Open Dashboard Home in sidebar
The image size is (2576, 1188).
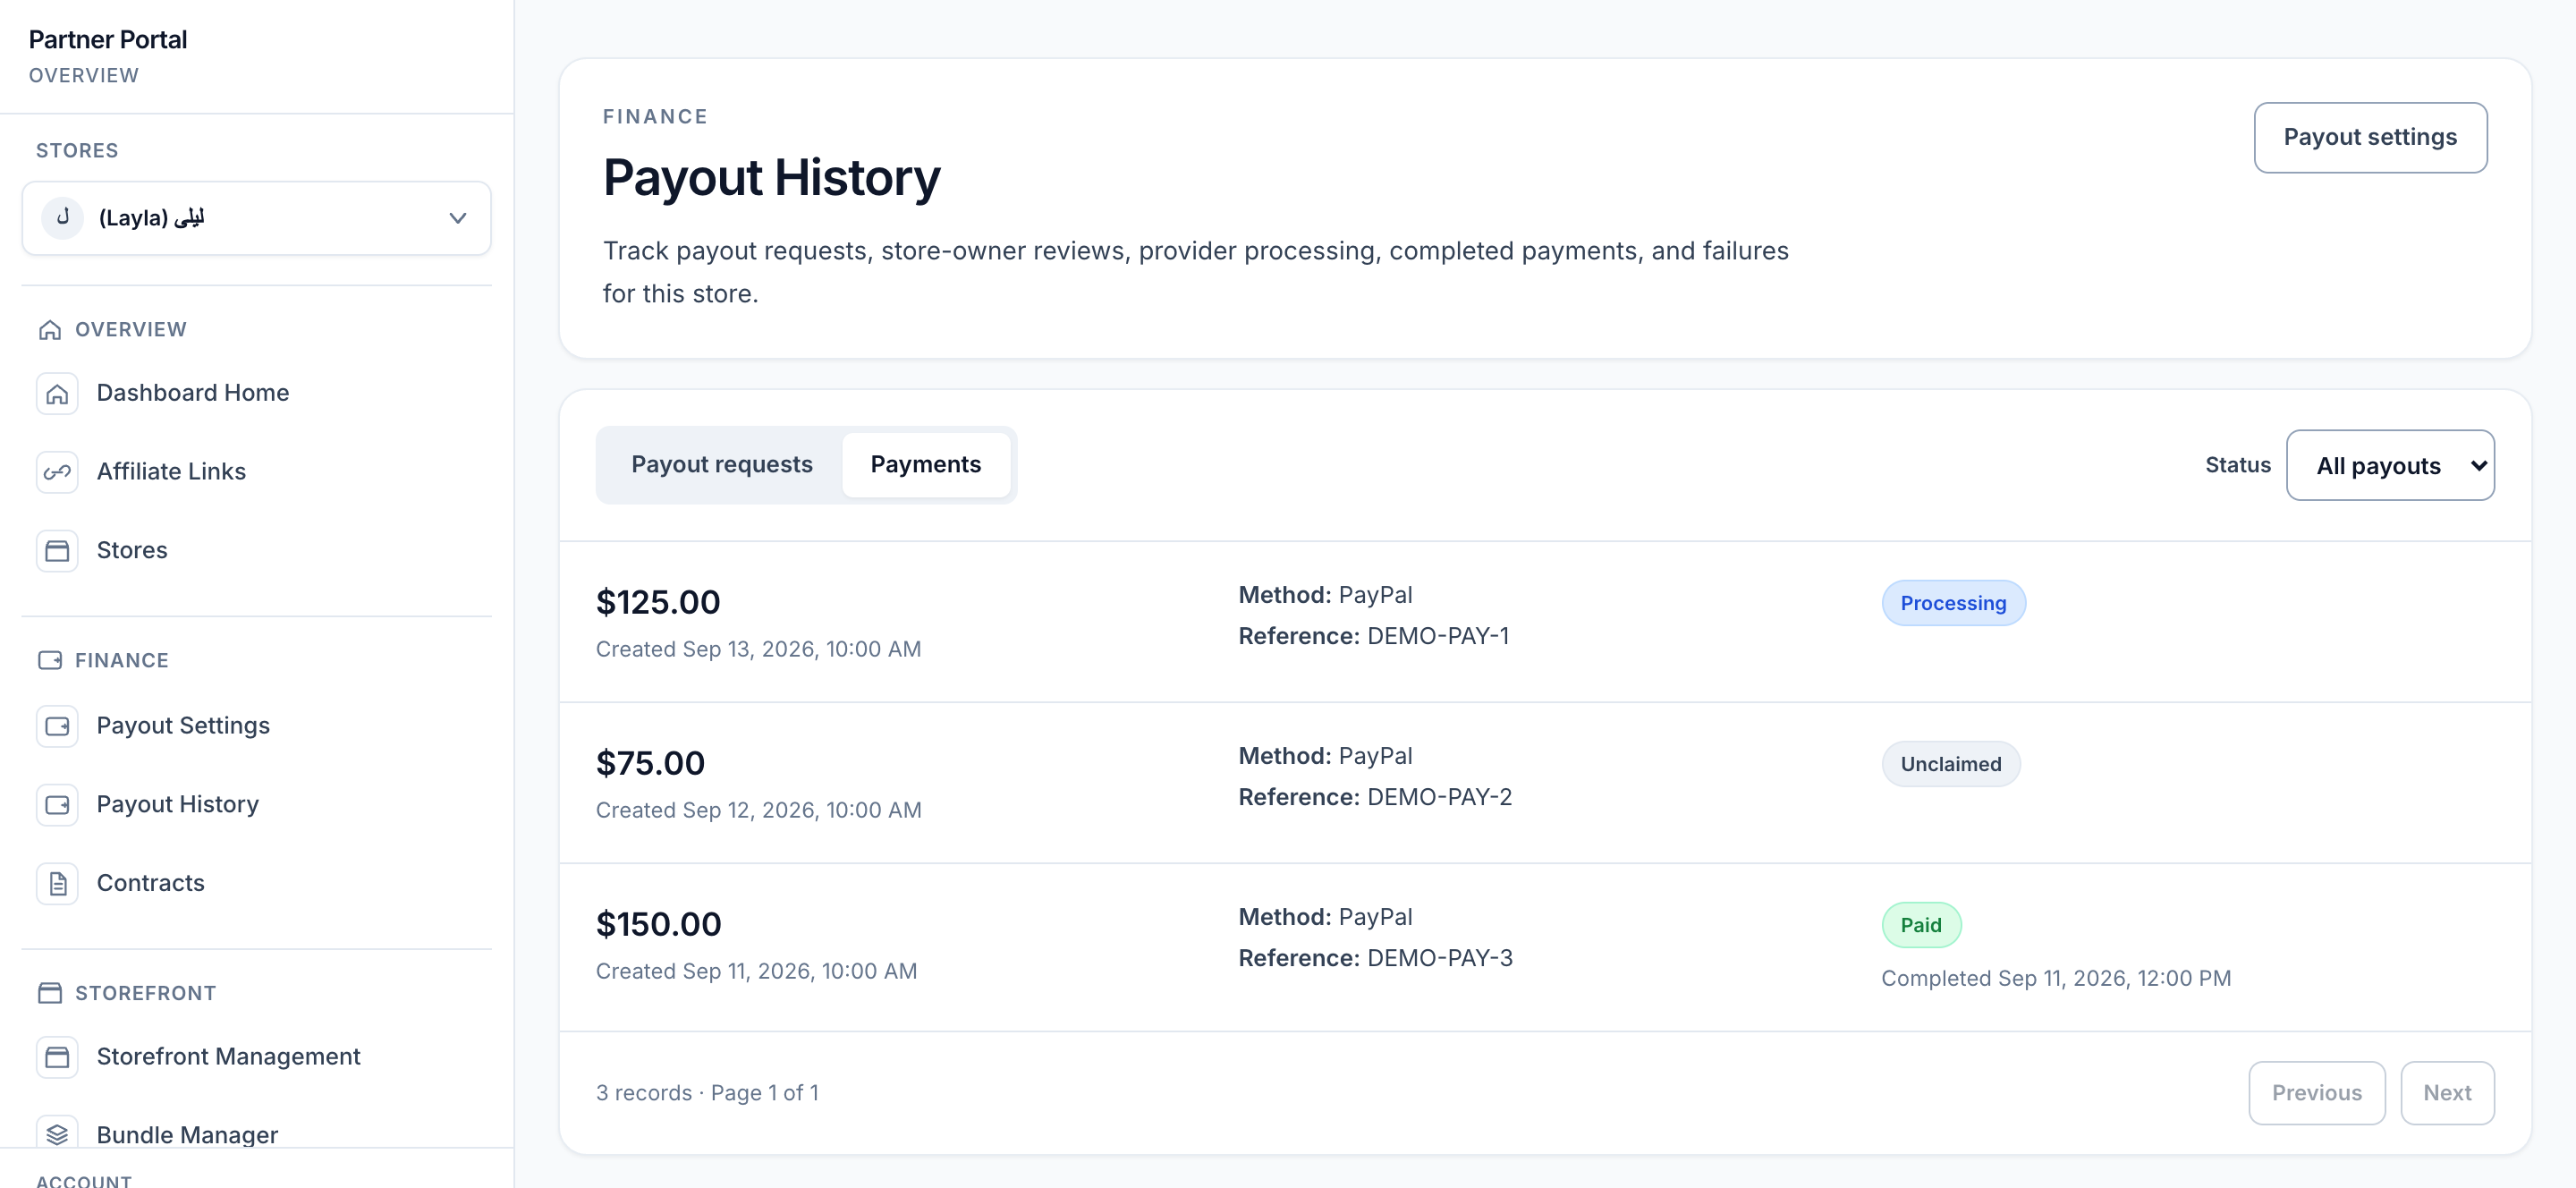pos(256,393)
